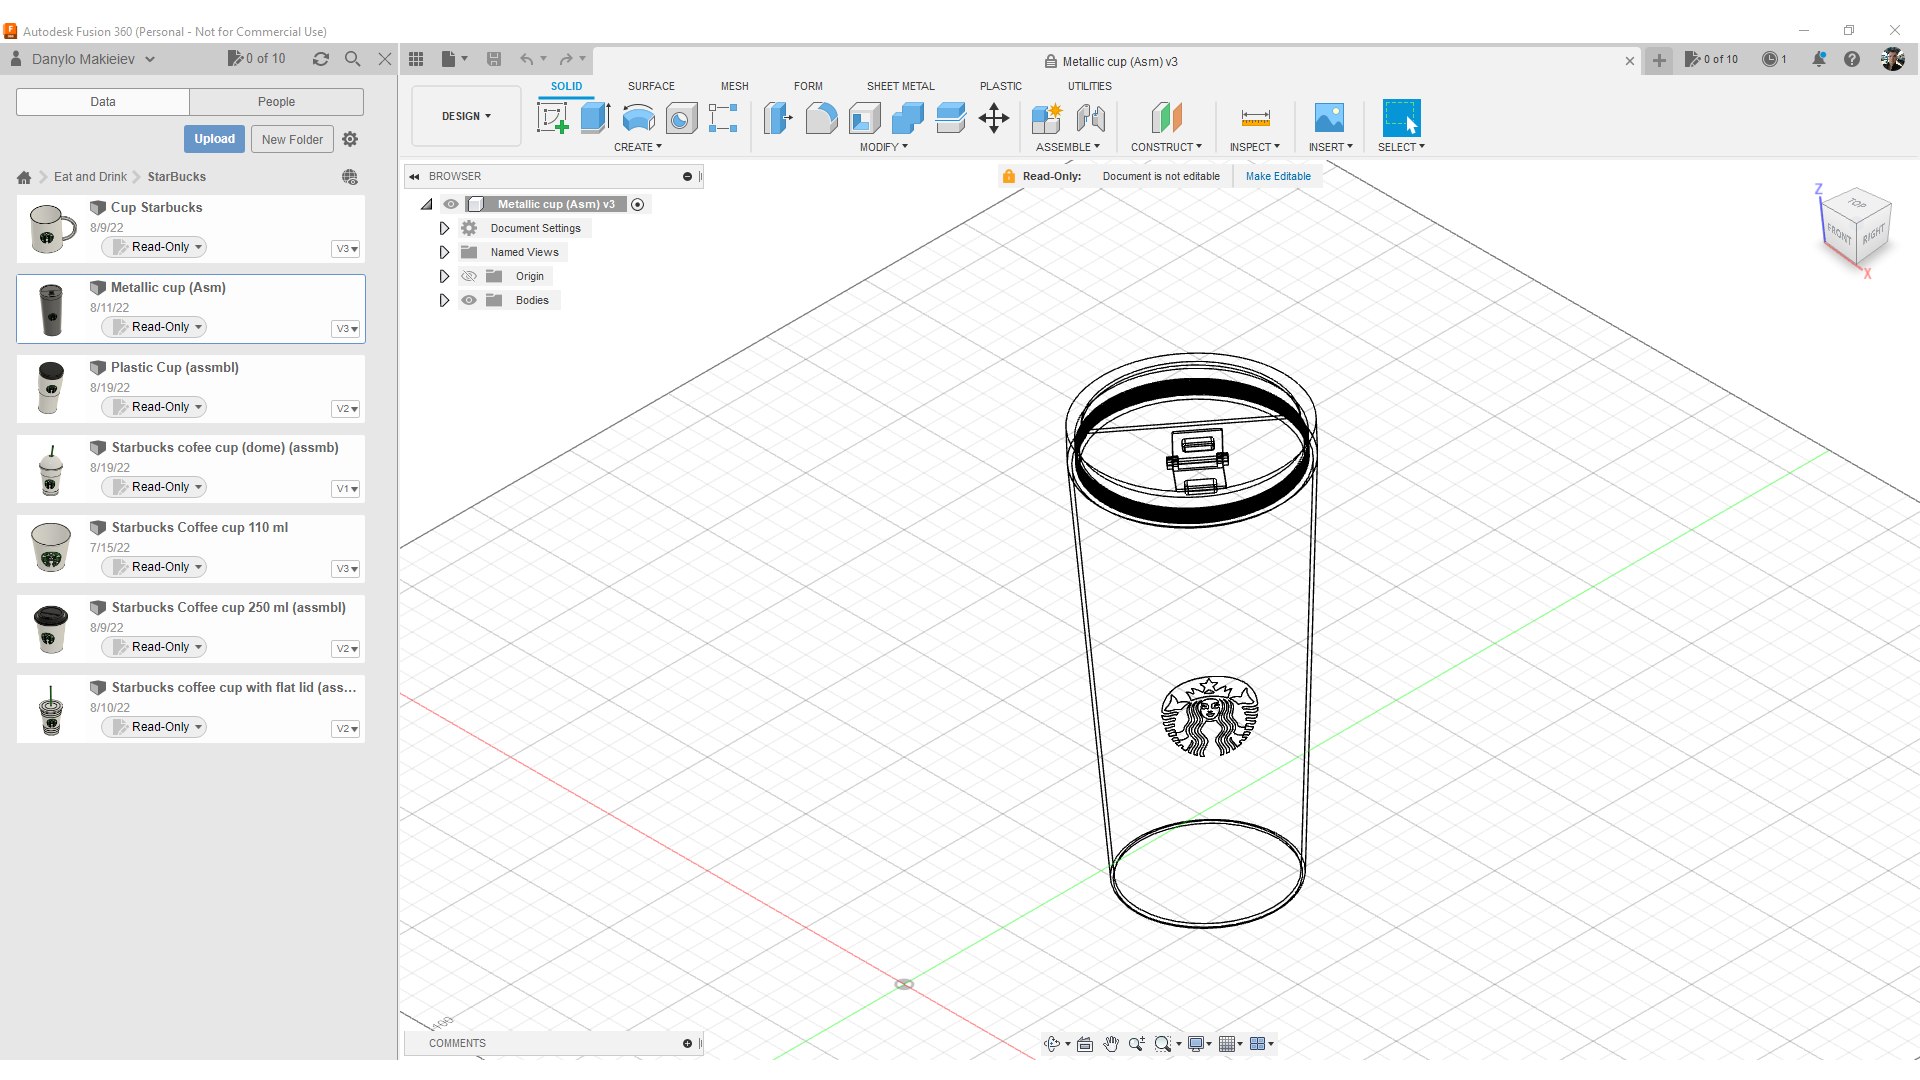Open the Insert image icon

tap(1329, 118)
